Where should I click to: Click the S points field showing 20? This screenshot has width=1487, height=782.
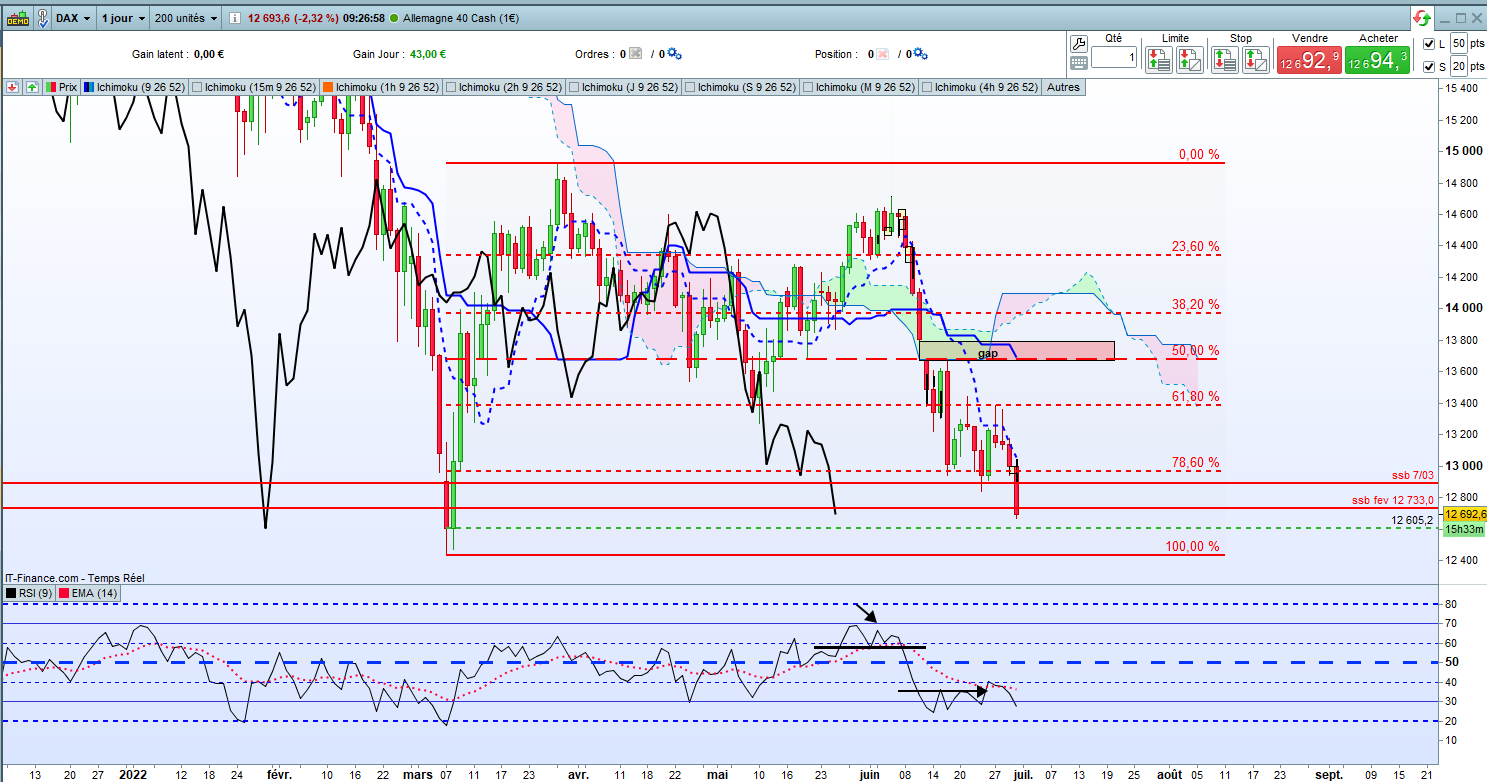[1458, 66]
